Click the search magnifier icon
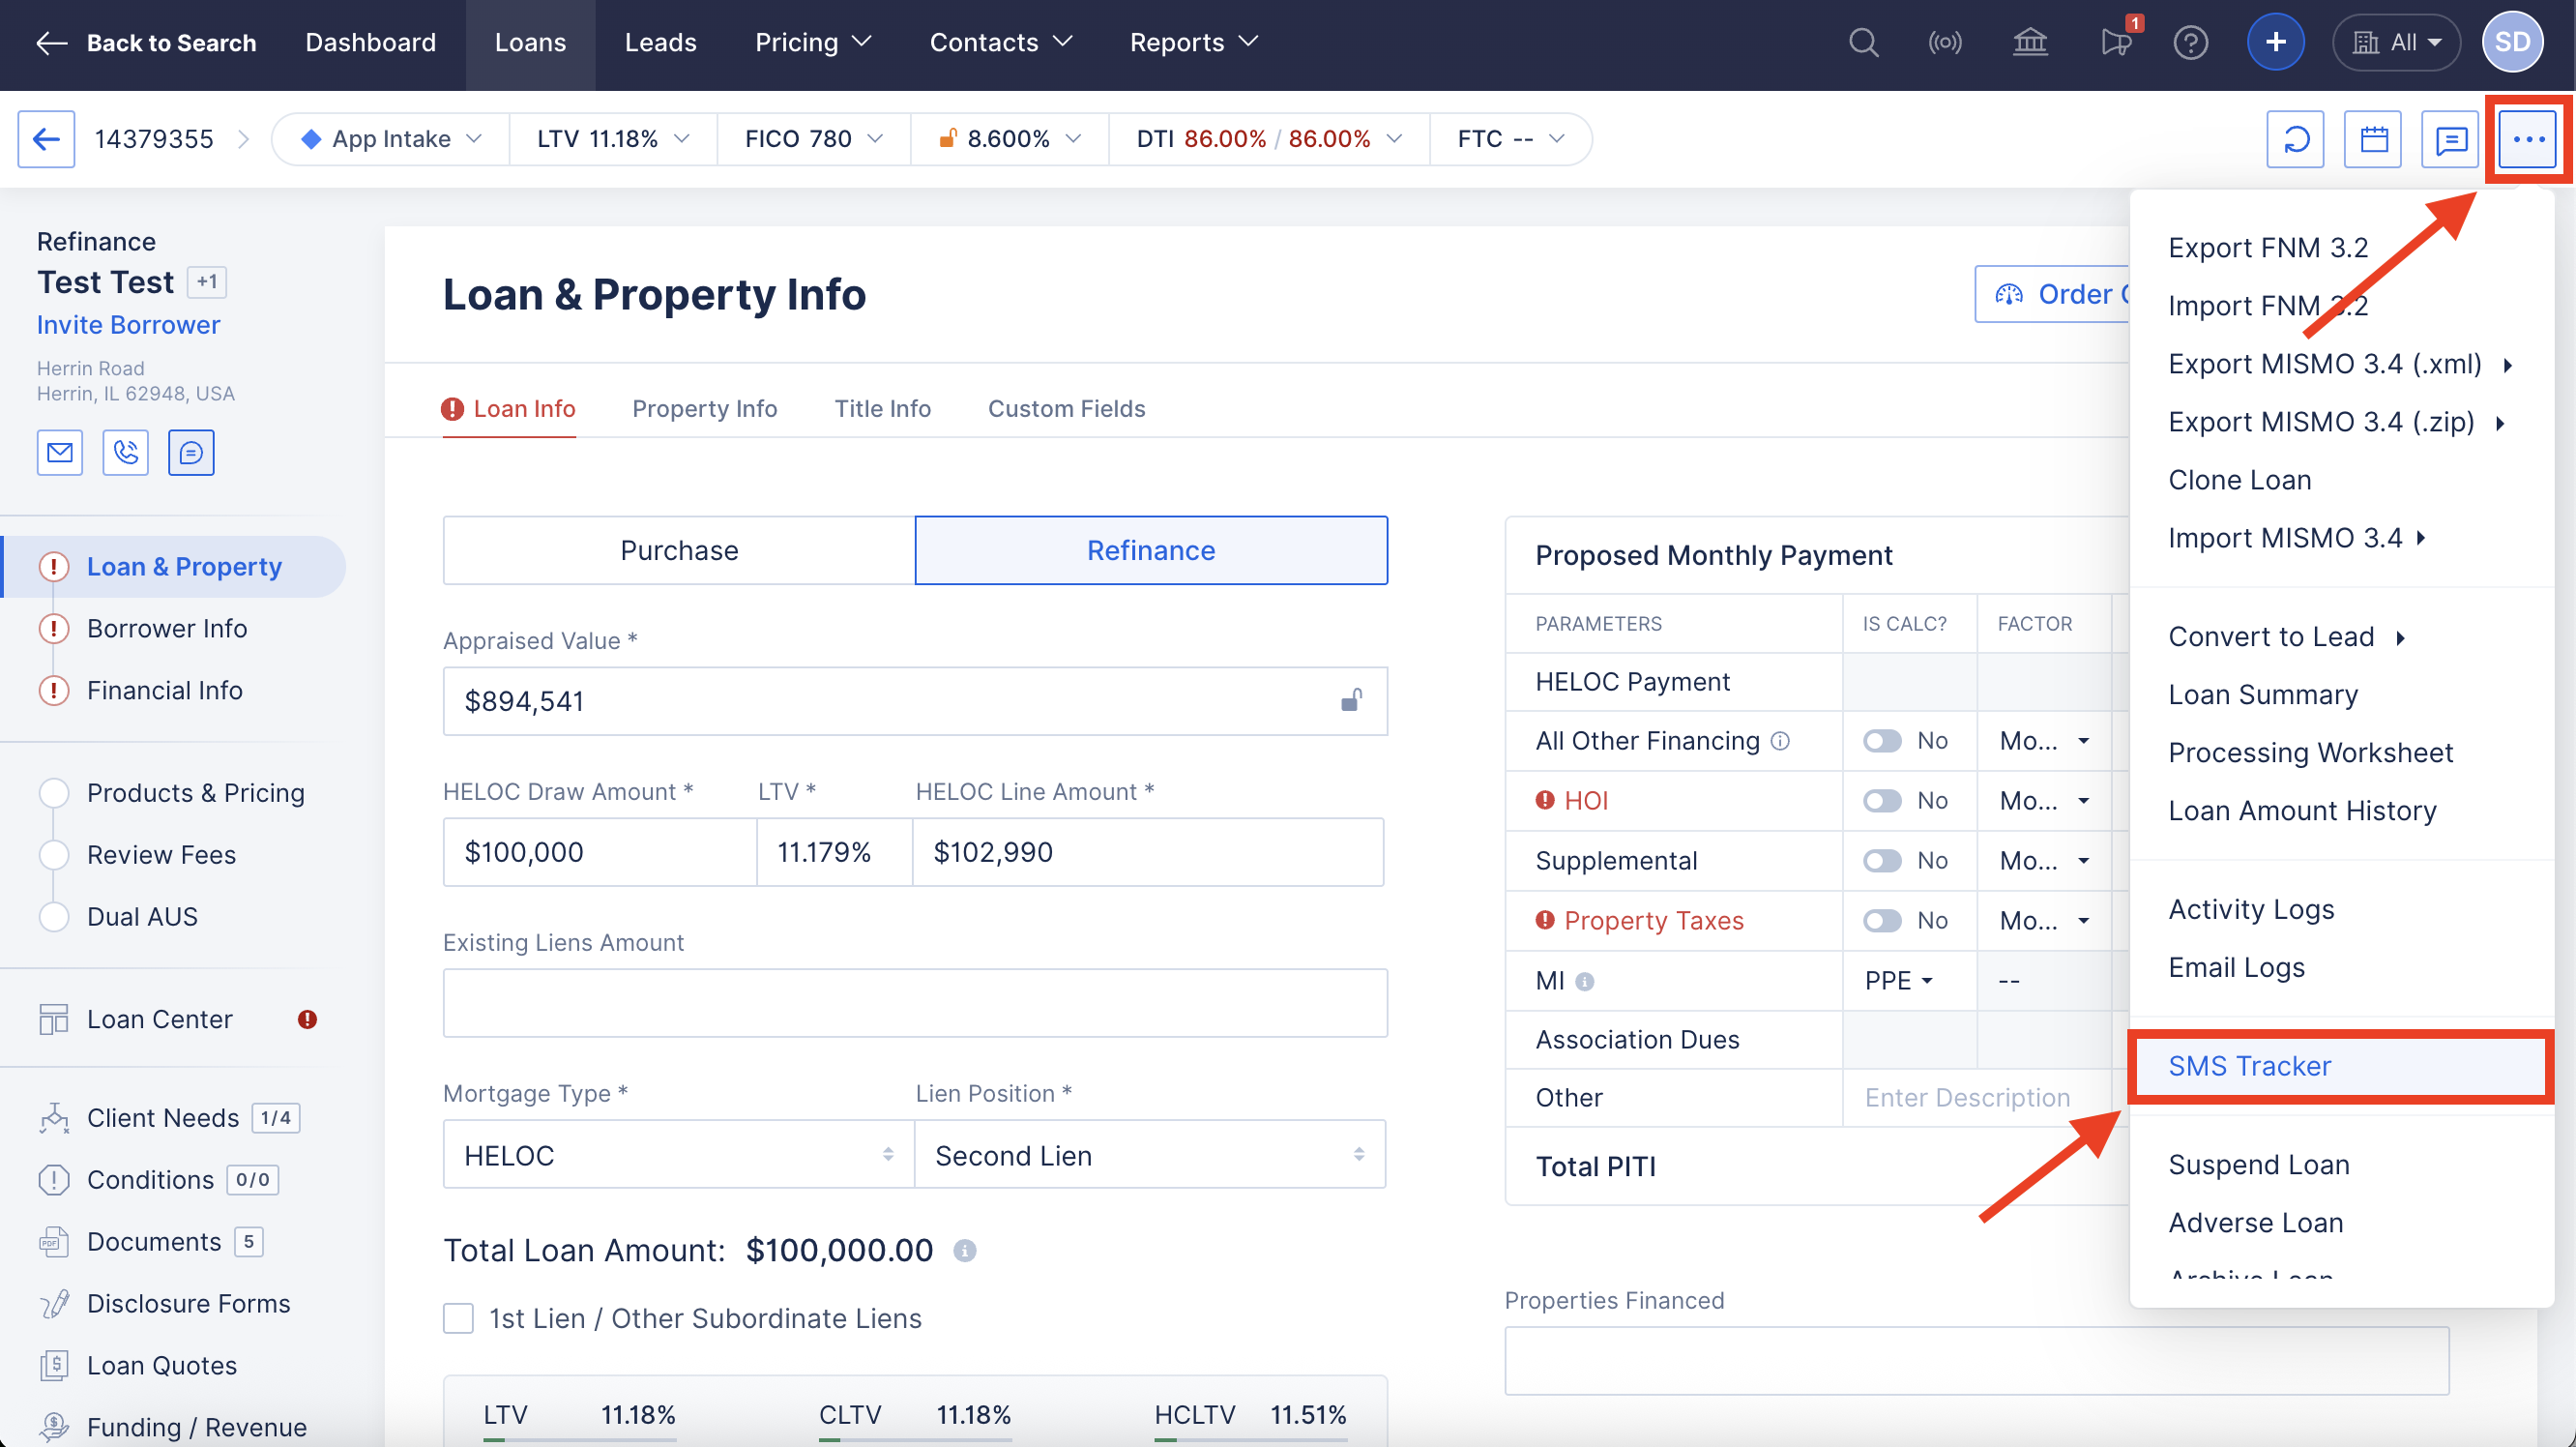2576x1447 pixels. (1863, 42)
